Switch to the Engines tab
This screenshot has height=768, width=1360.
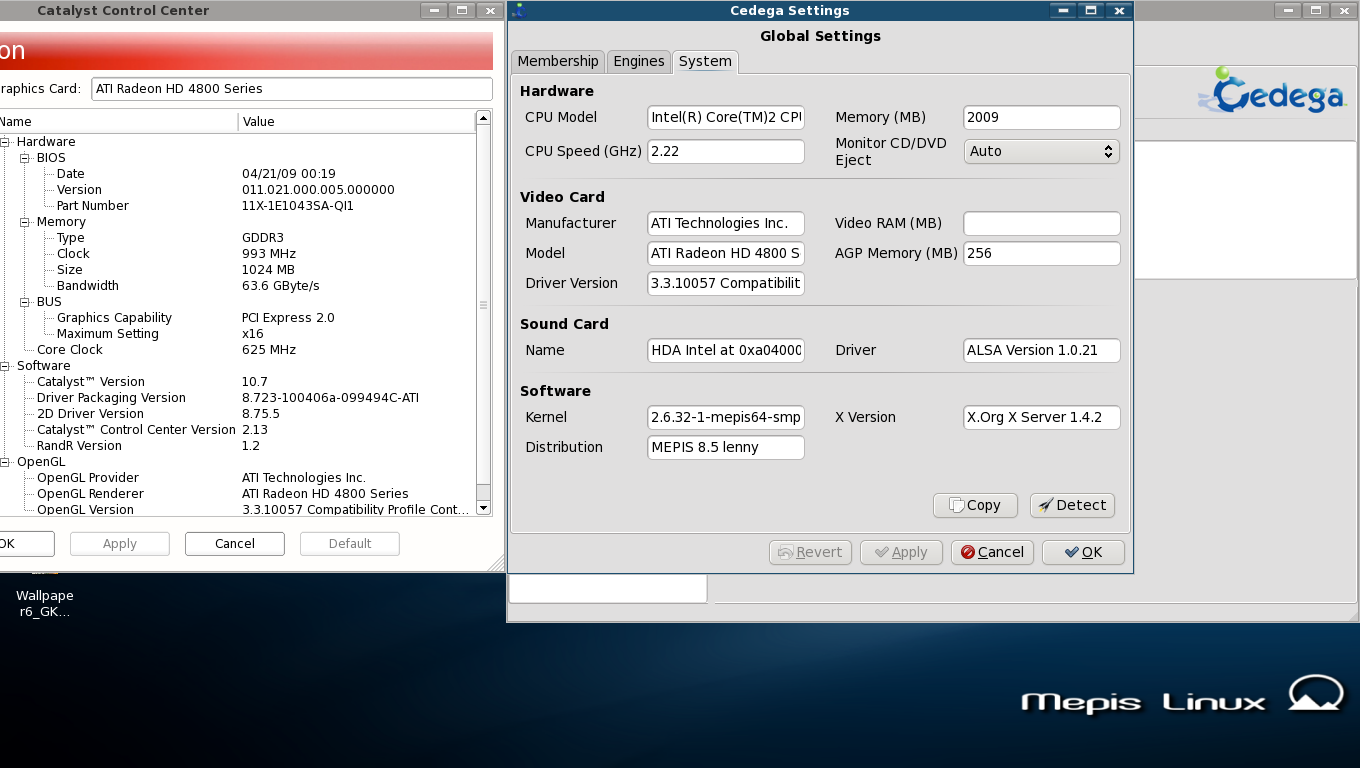click(638, 61)
